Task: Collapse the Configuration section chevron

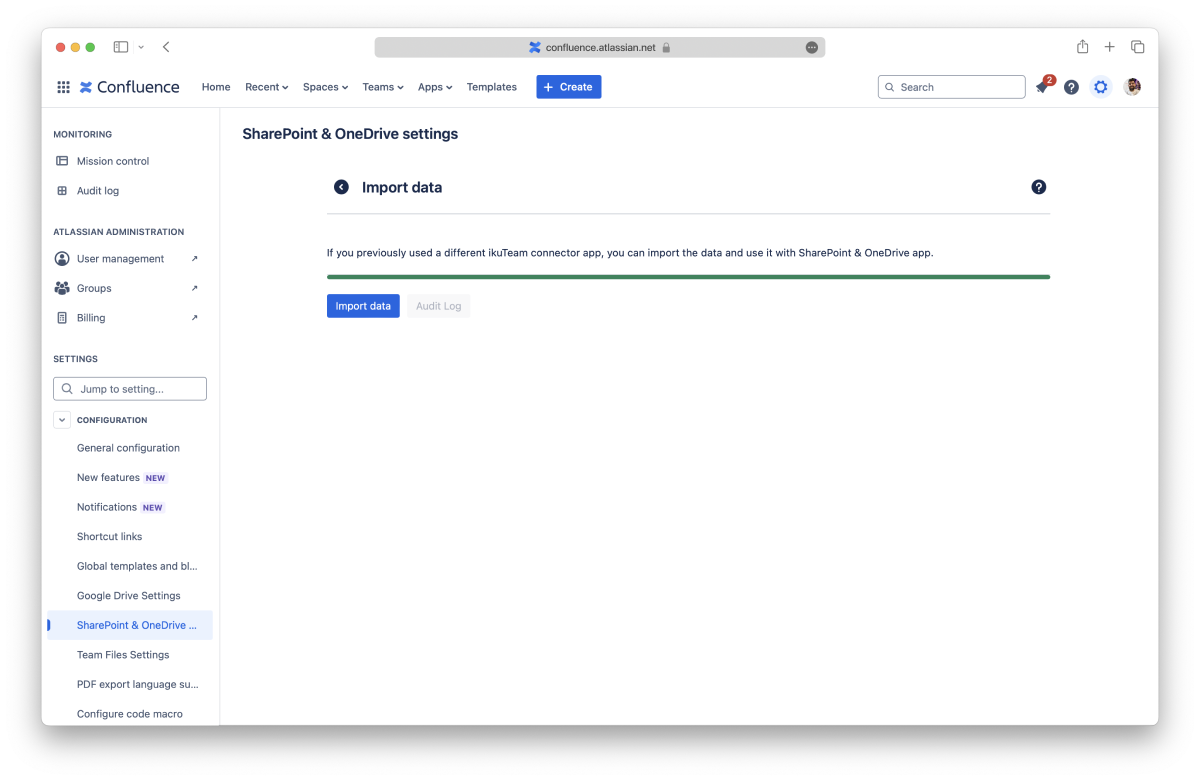Action: click(x=62, y=420)
